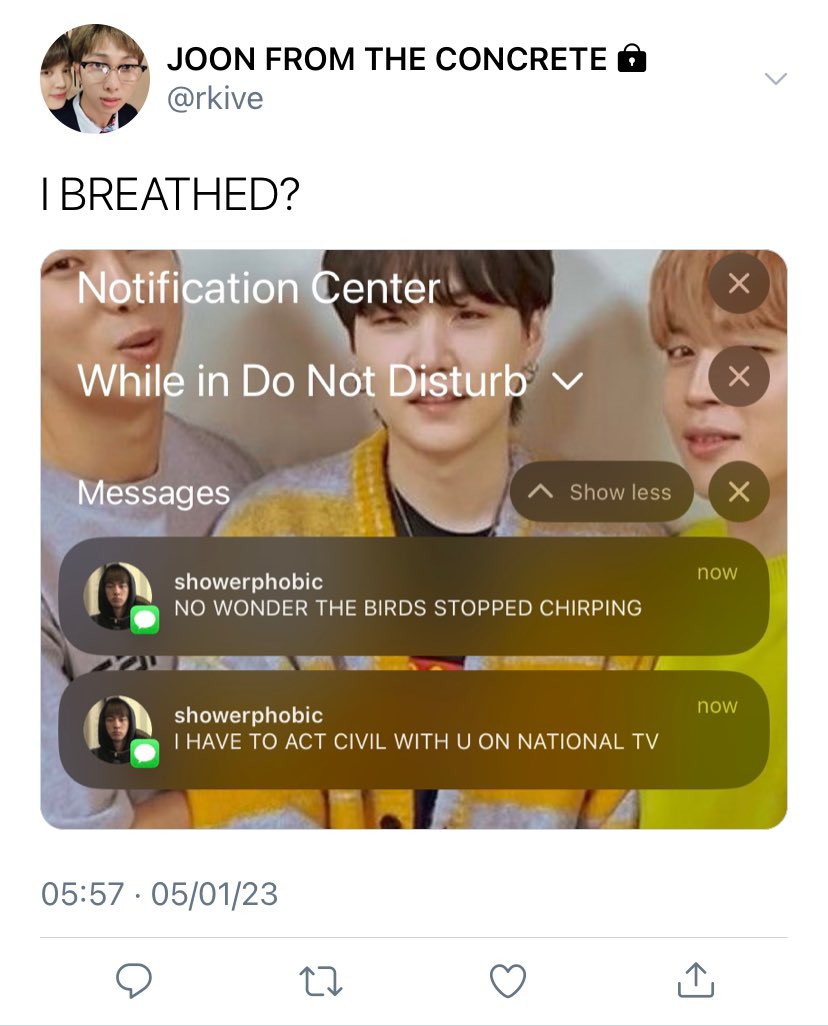Open the share icon menu
828x1026 pixels.
[696, 980]
